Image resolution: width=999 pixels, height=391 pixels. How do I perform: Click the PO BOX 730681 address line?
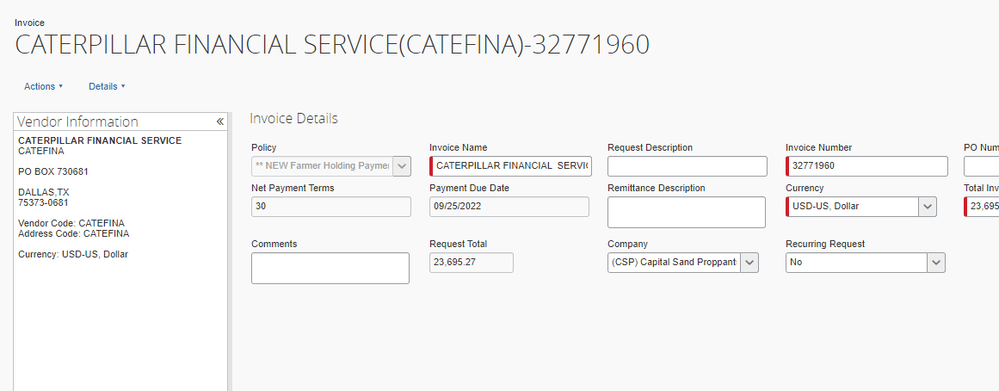click(x=53, y=172)
